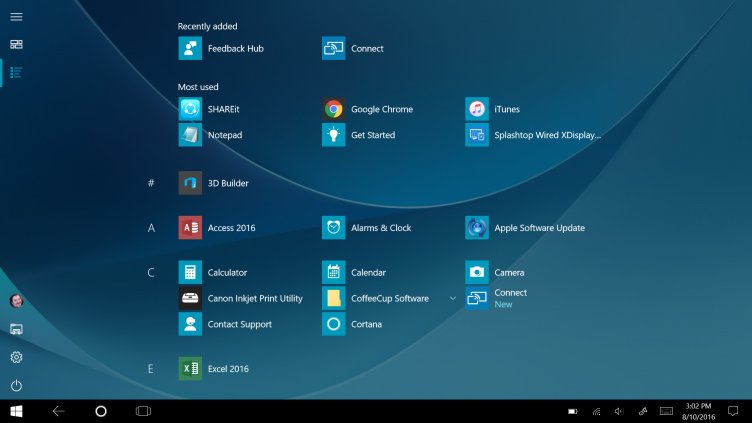Viewport: 752px width, 423px height.
Task: Launch iTunes icon
Action: click(x=477, y=109)
